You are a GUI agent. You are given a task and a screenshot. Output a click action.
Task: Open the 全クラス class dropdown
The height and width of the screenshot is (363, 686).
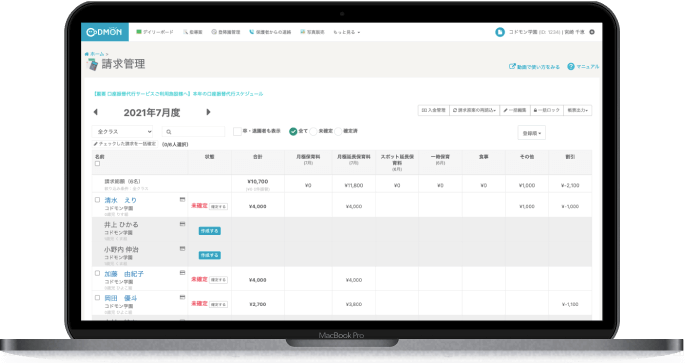pyautogui.click(x=122, y=131)
